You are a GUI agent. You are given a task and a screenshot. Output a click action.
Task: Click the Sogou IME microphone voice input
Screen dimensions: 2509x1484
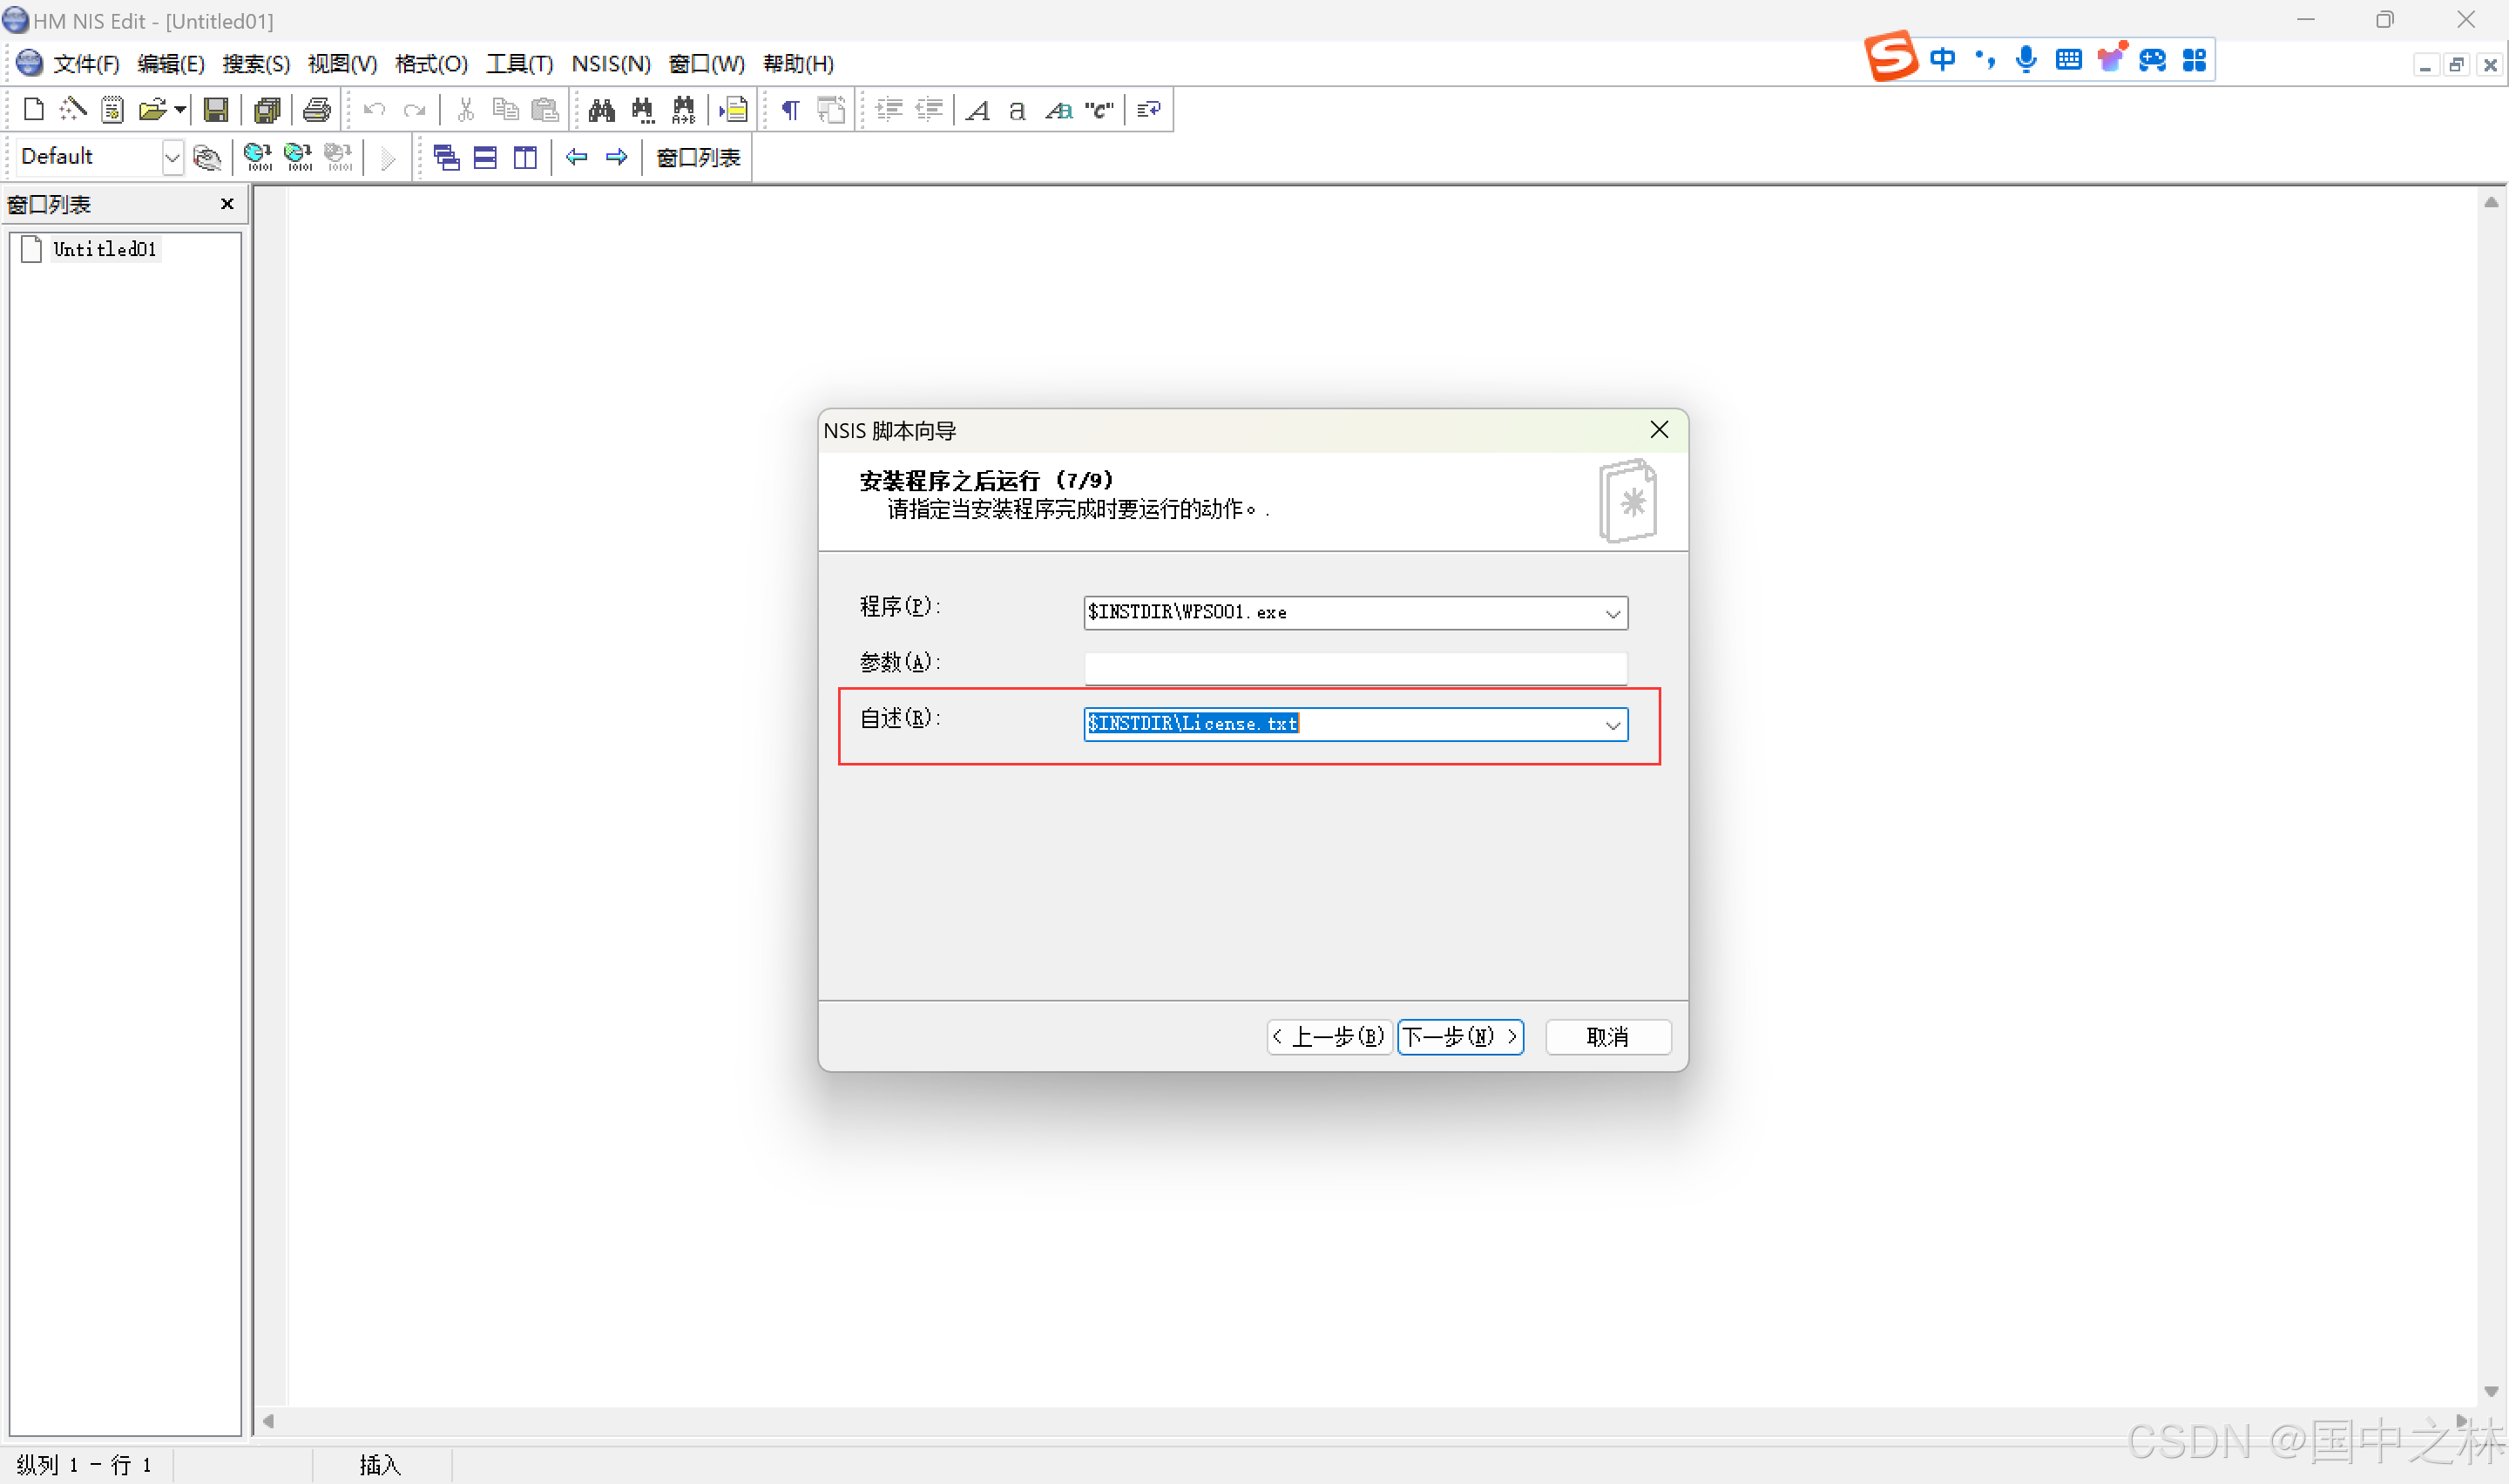2026,60
